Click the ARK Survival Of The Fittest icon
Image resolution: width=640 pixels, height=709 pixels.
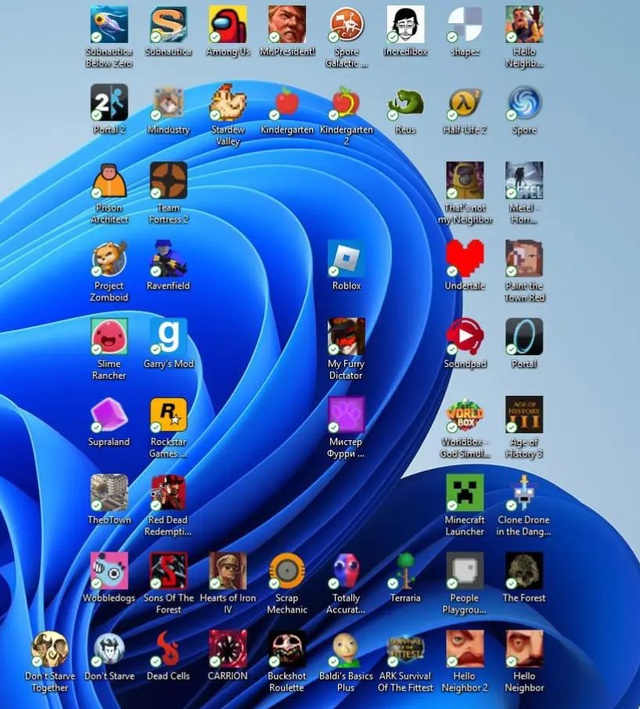(406, 649)
